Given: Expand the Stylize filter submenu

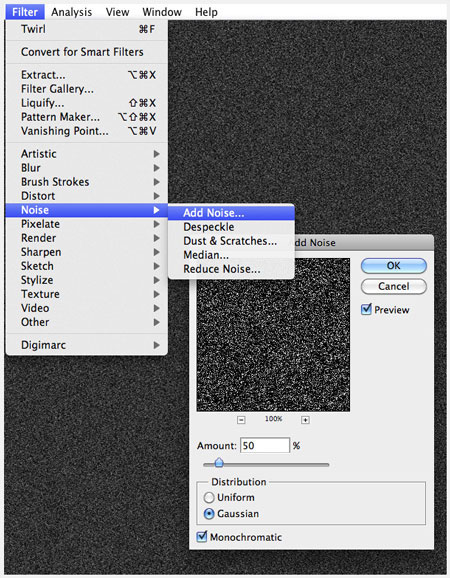Looking at the screenshot, I should point(87,280).
